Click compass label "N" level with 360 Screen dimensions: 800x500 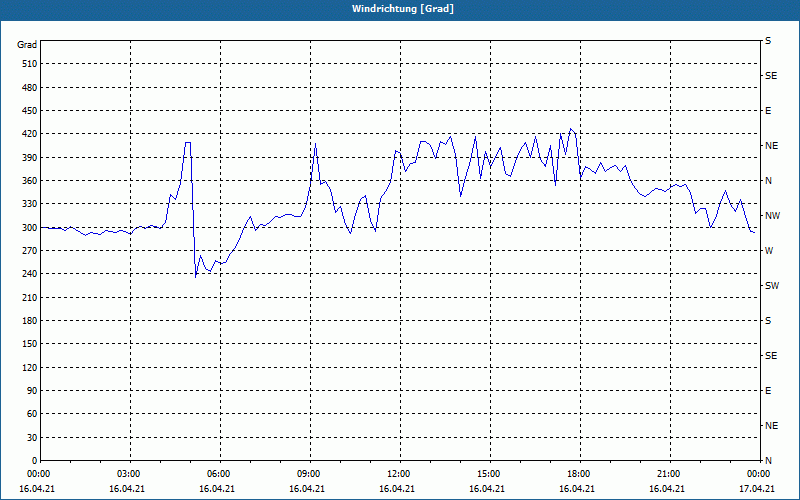[768, 181]
